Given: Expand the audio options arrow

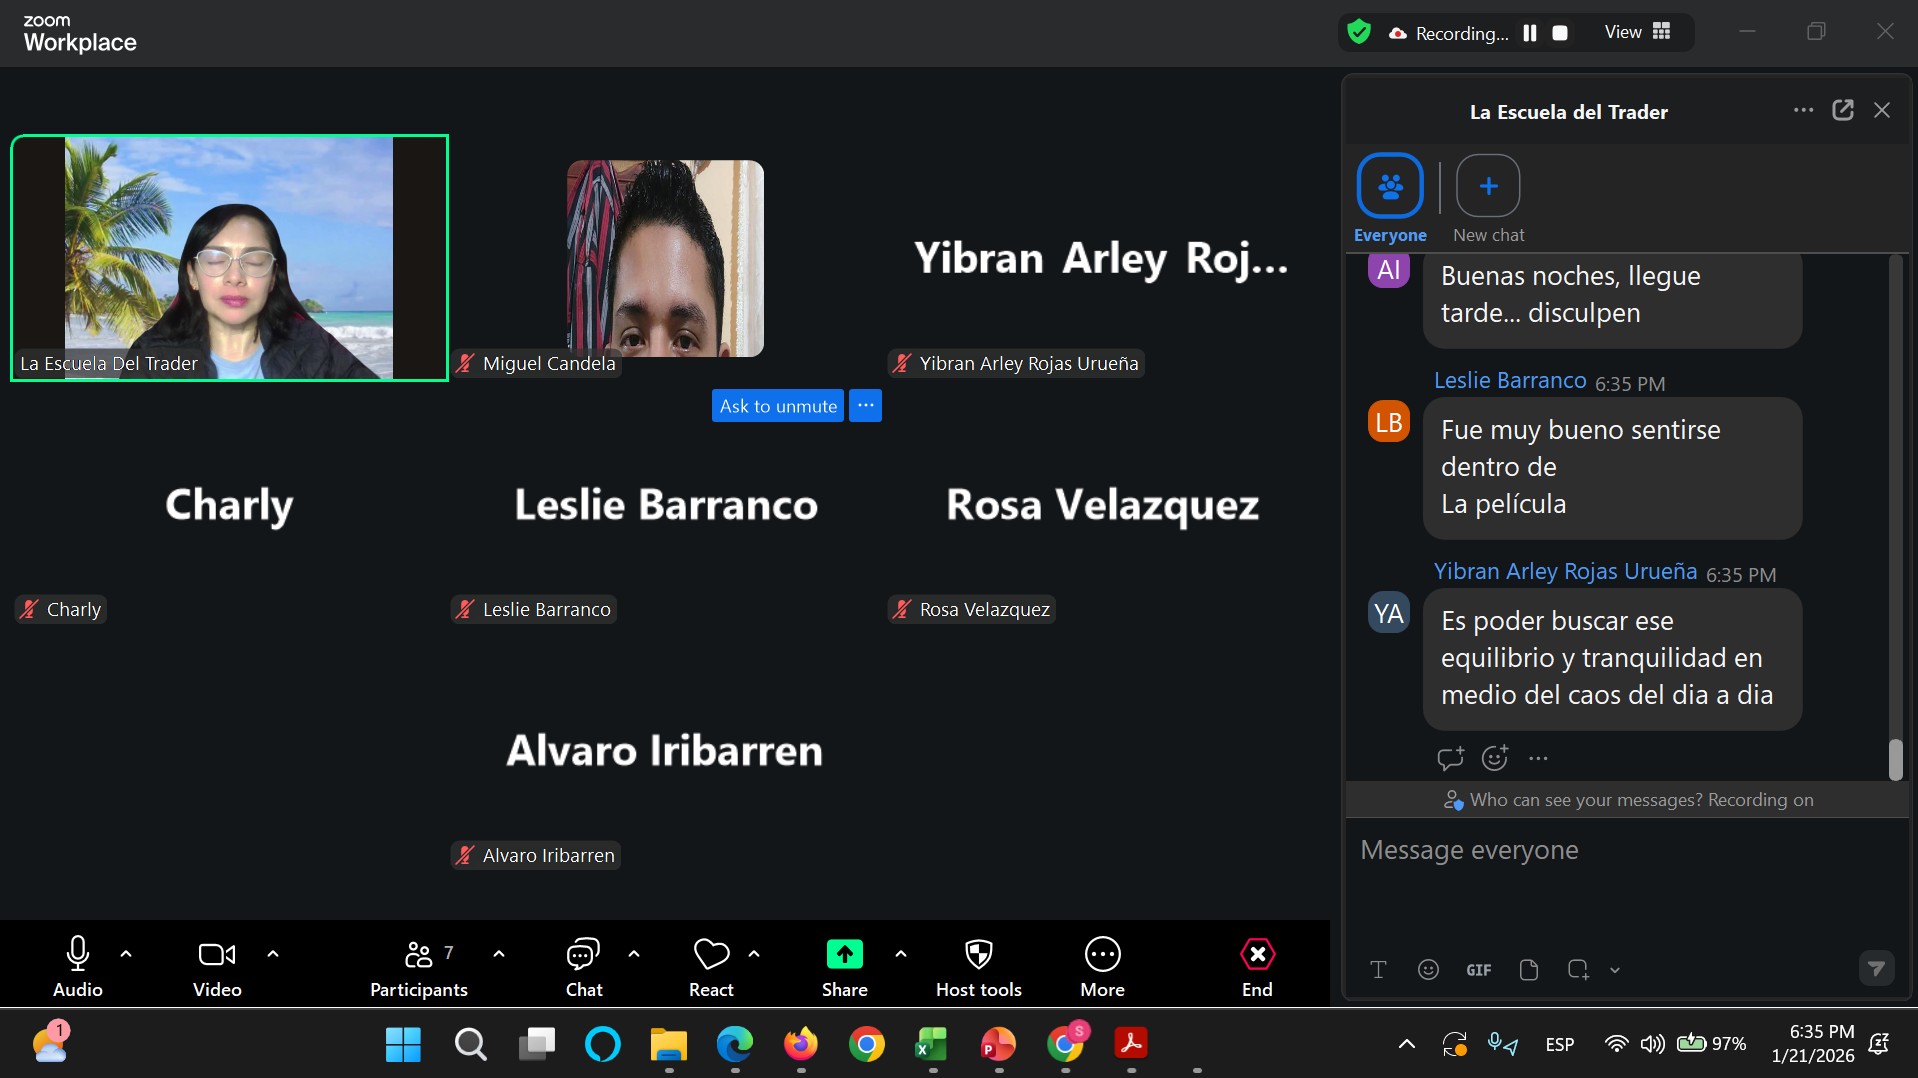Looking at the screenshot, I should point(126,954).
